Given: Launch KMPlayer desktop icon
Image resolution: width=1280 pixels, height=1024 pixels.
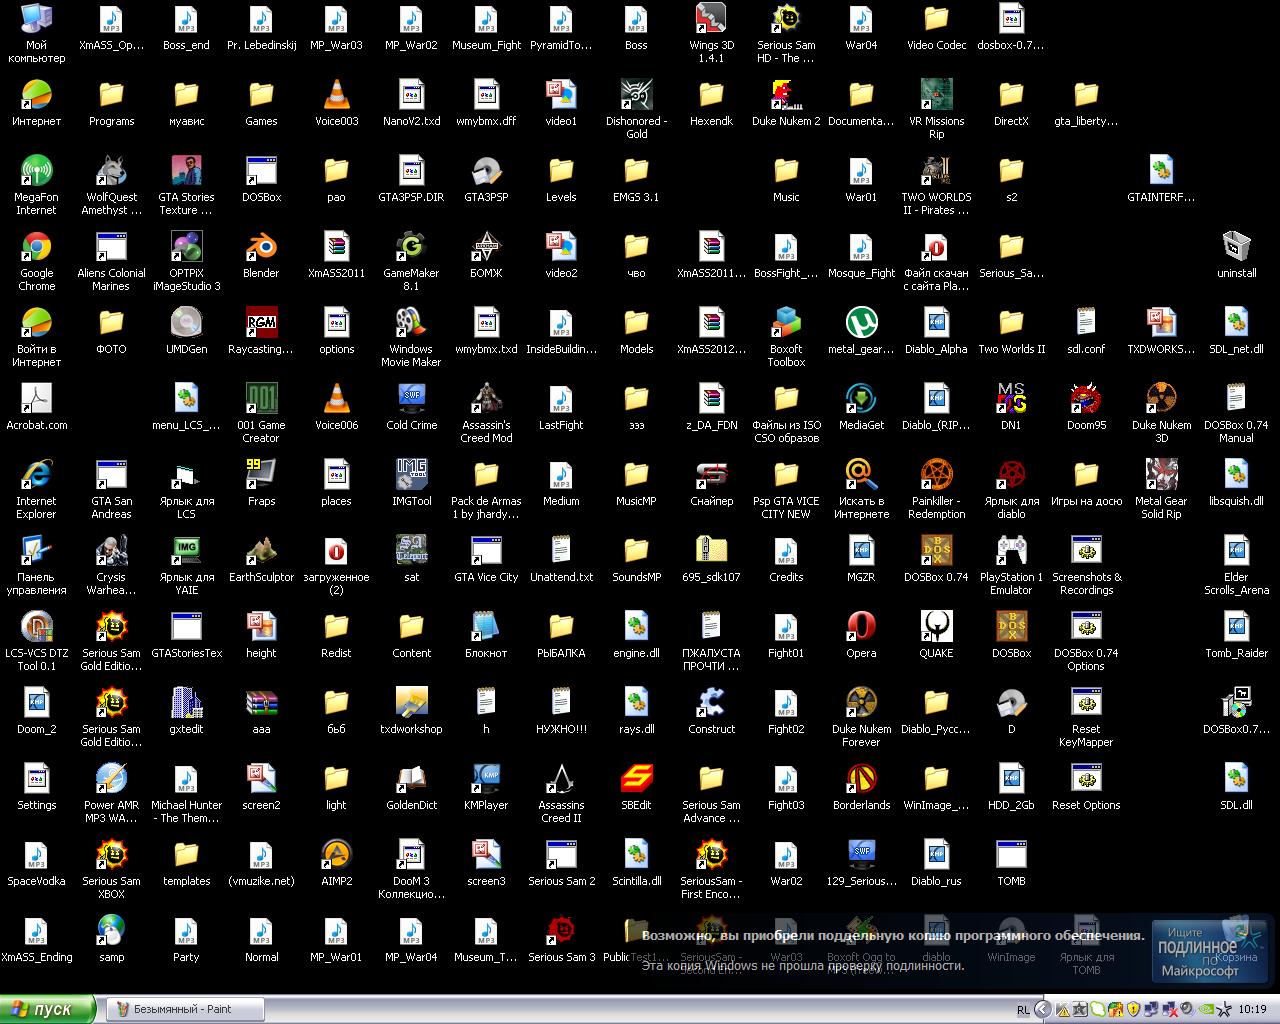Looking at the screenshot, I should 486,778.
